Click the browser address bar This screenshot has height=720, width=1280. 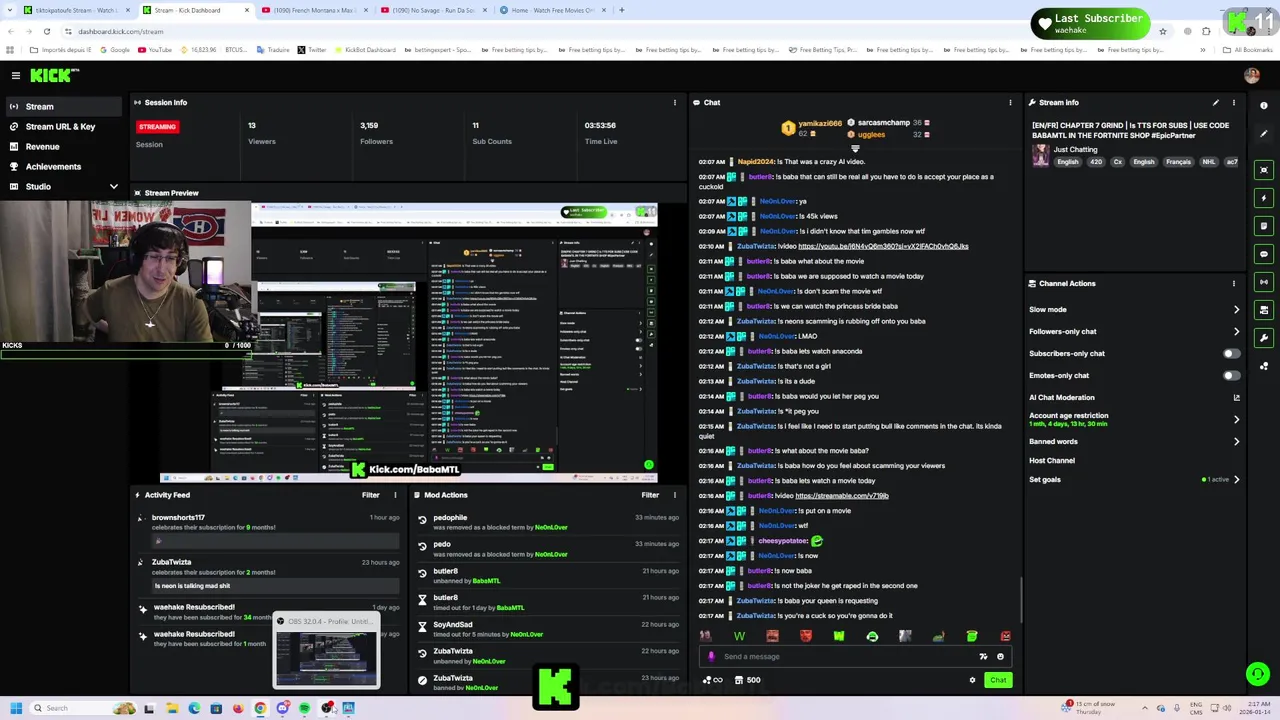[600, 31]
